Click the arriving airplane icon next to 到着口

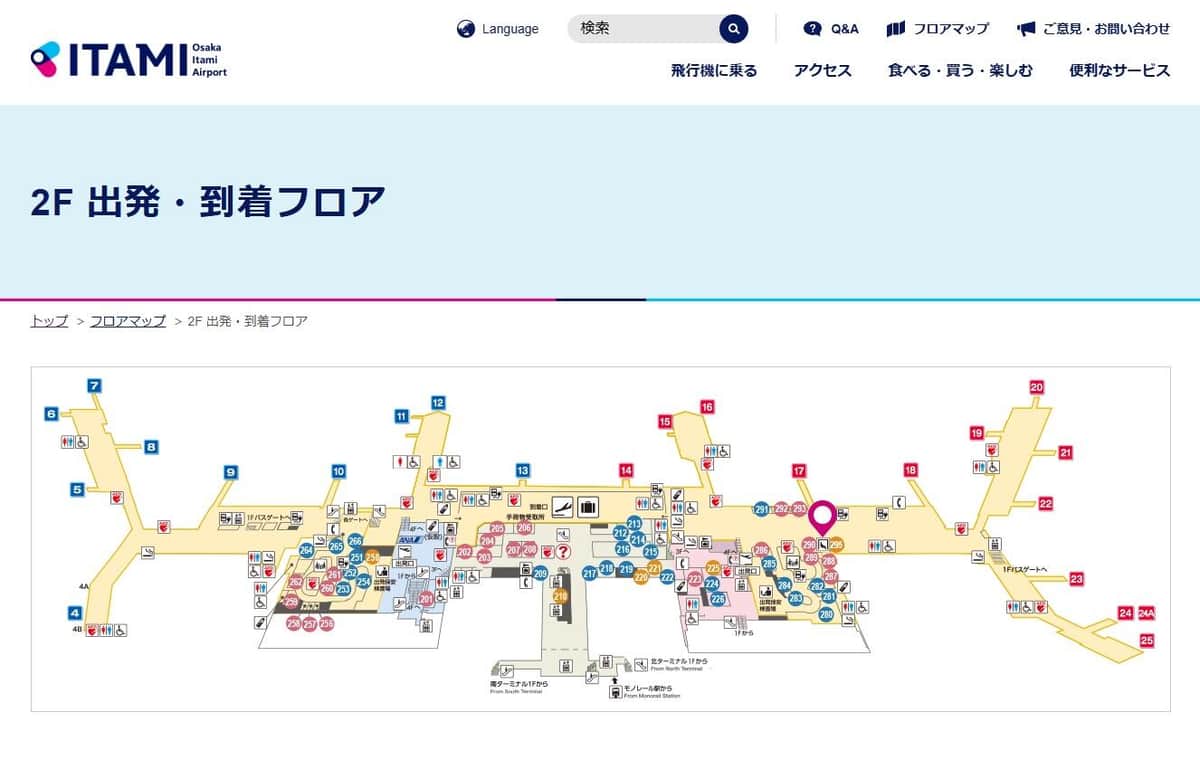(x=562, y=506)
